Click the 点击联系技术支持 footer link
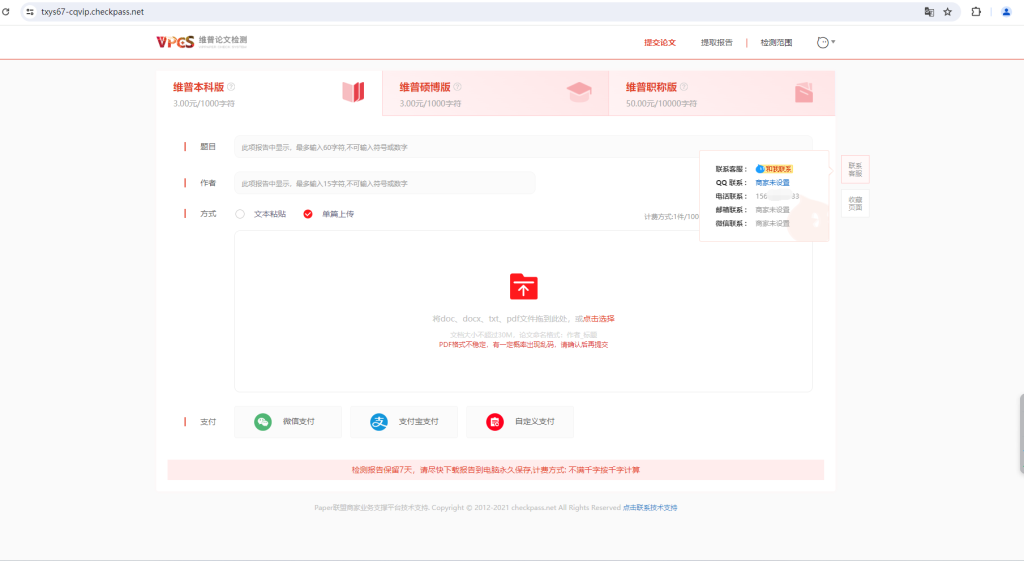This screenshot has height=561, width=1024. [x=650, y=508]
